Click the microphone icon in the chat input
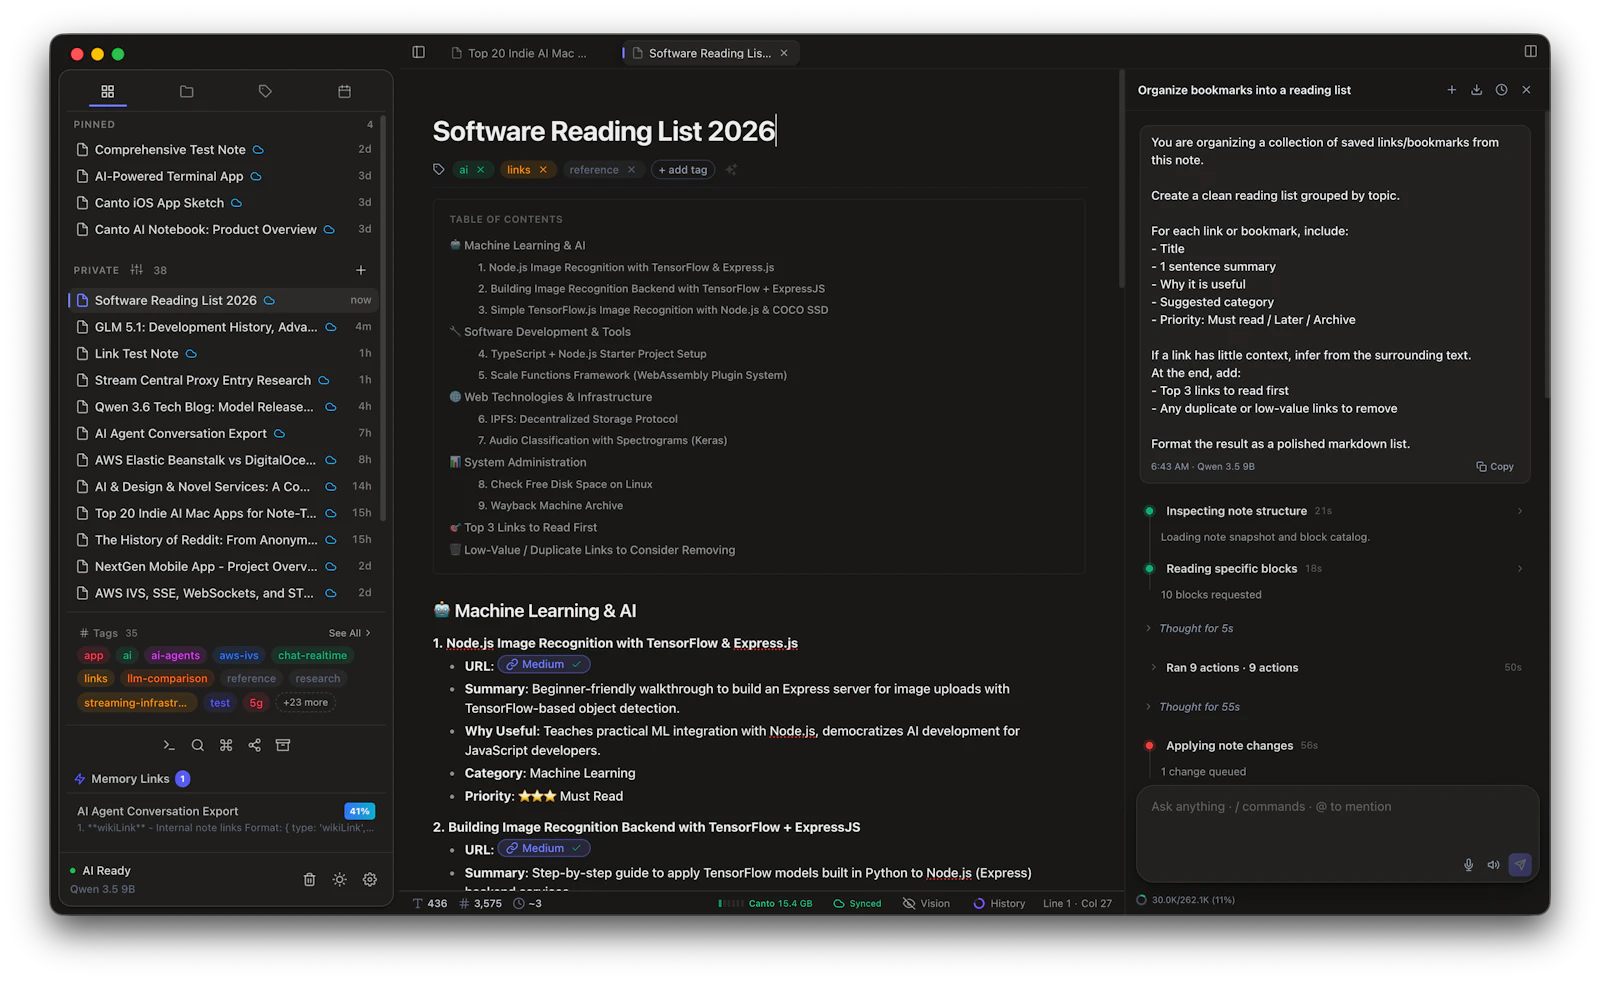1600x981 pixels. point(1468,865)
